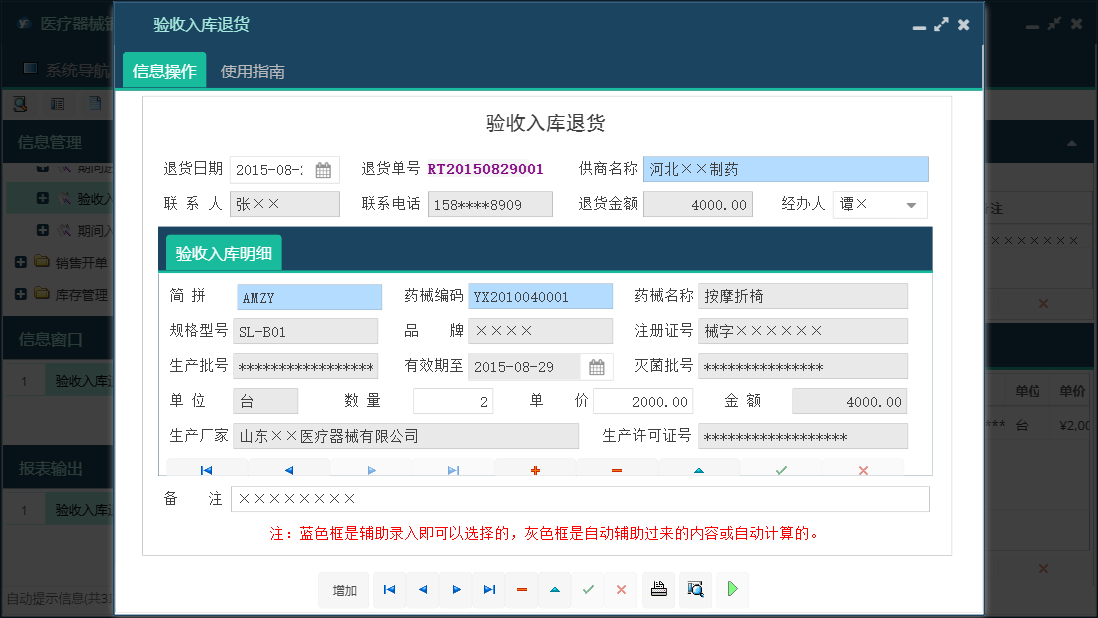Jump to first record using navigation icon
1098x618 pixels.
tap(389, 590)
